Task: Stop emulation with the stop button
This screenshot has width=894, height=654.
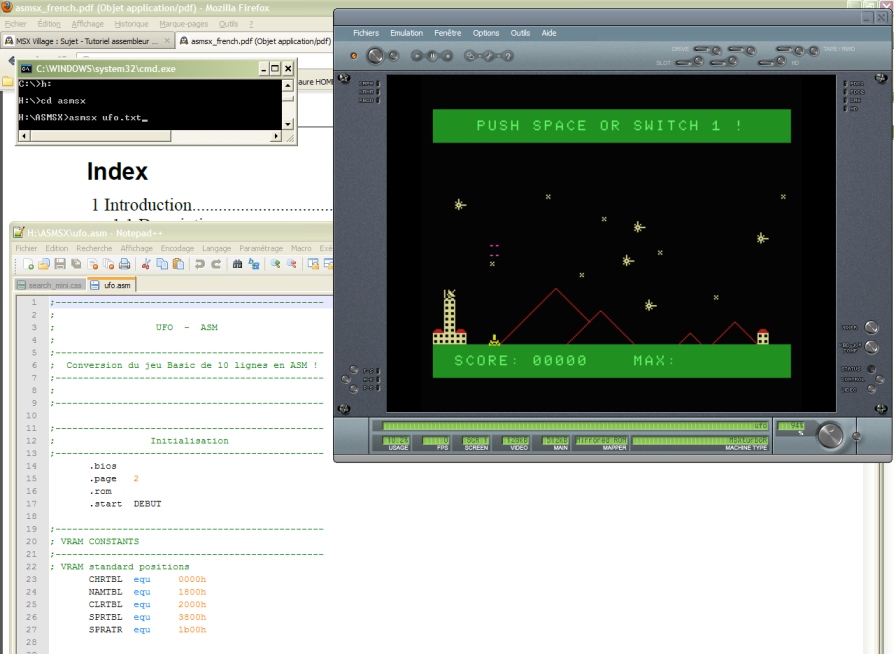Action: pyautogui.click(x=448, y=56)
